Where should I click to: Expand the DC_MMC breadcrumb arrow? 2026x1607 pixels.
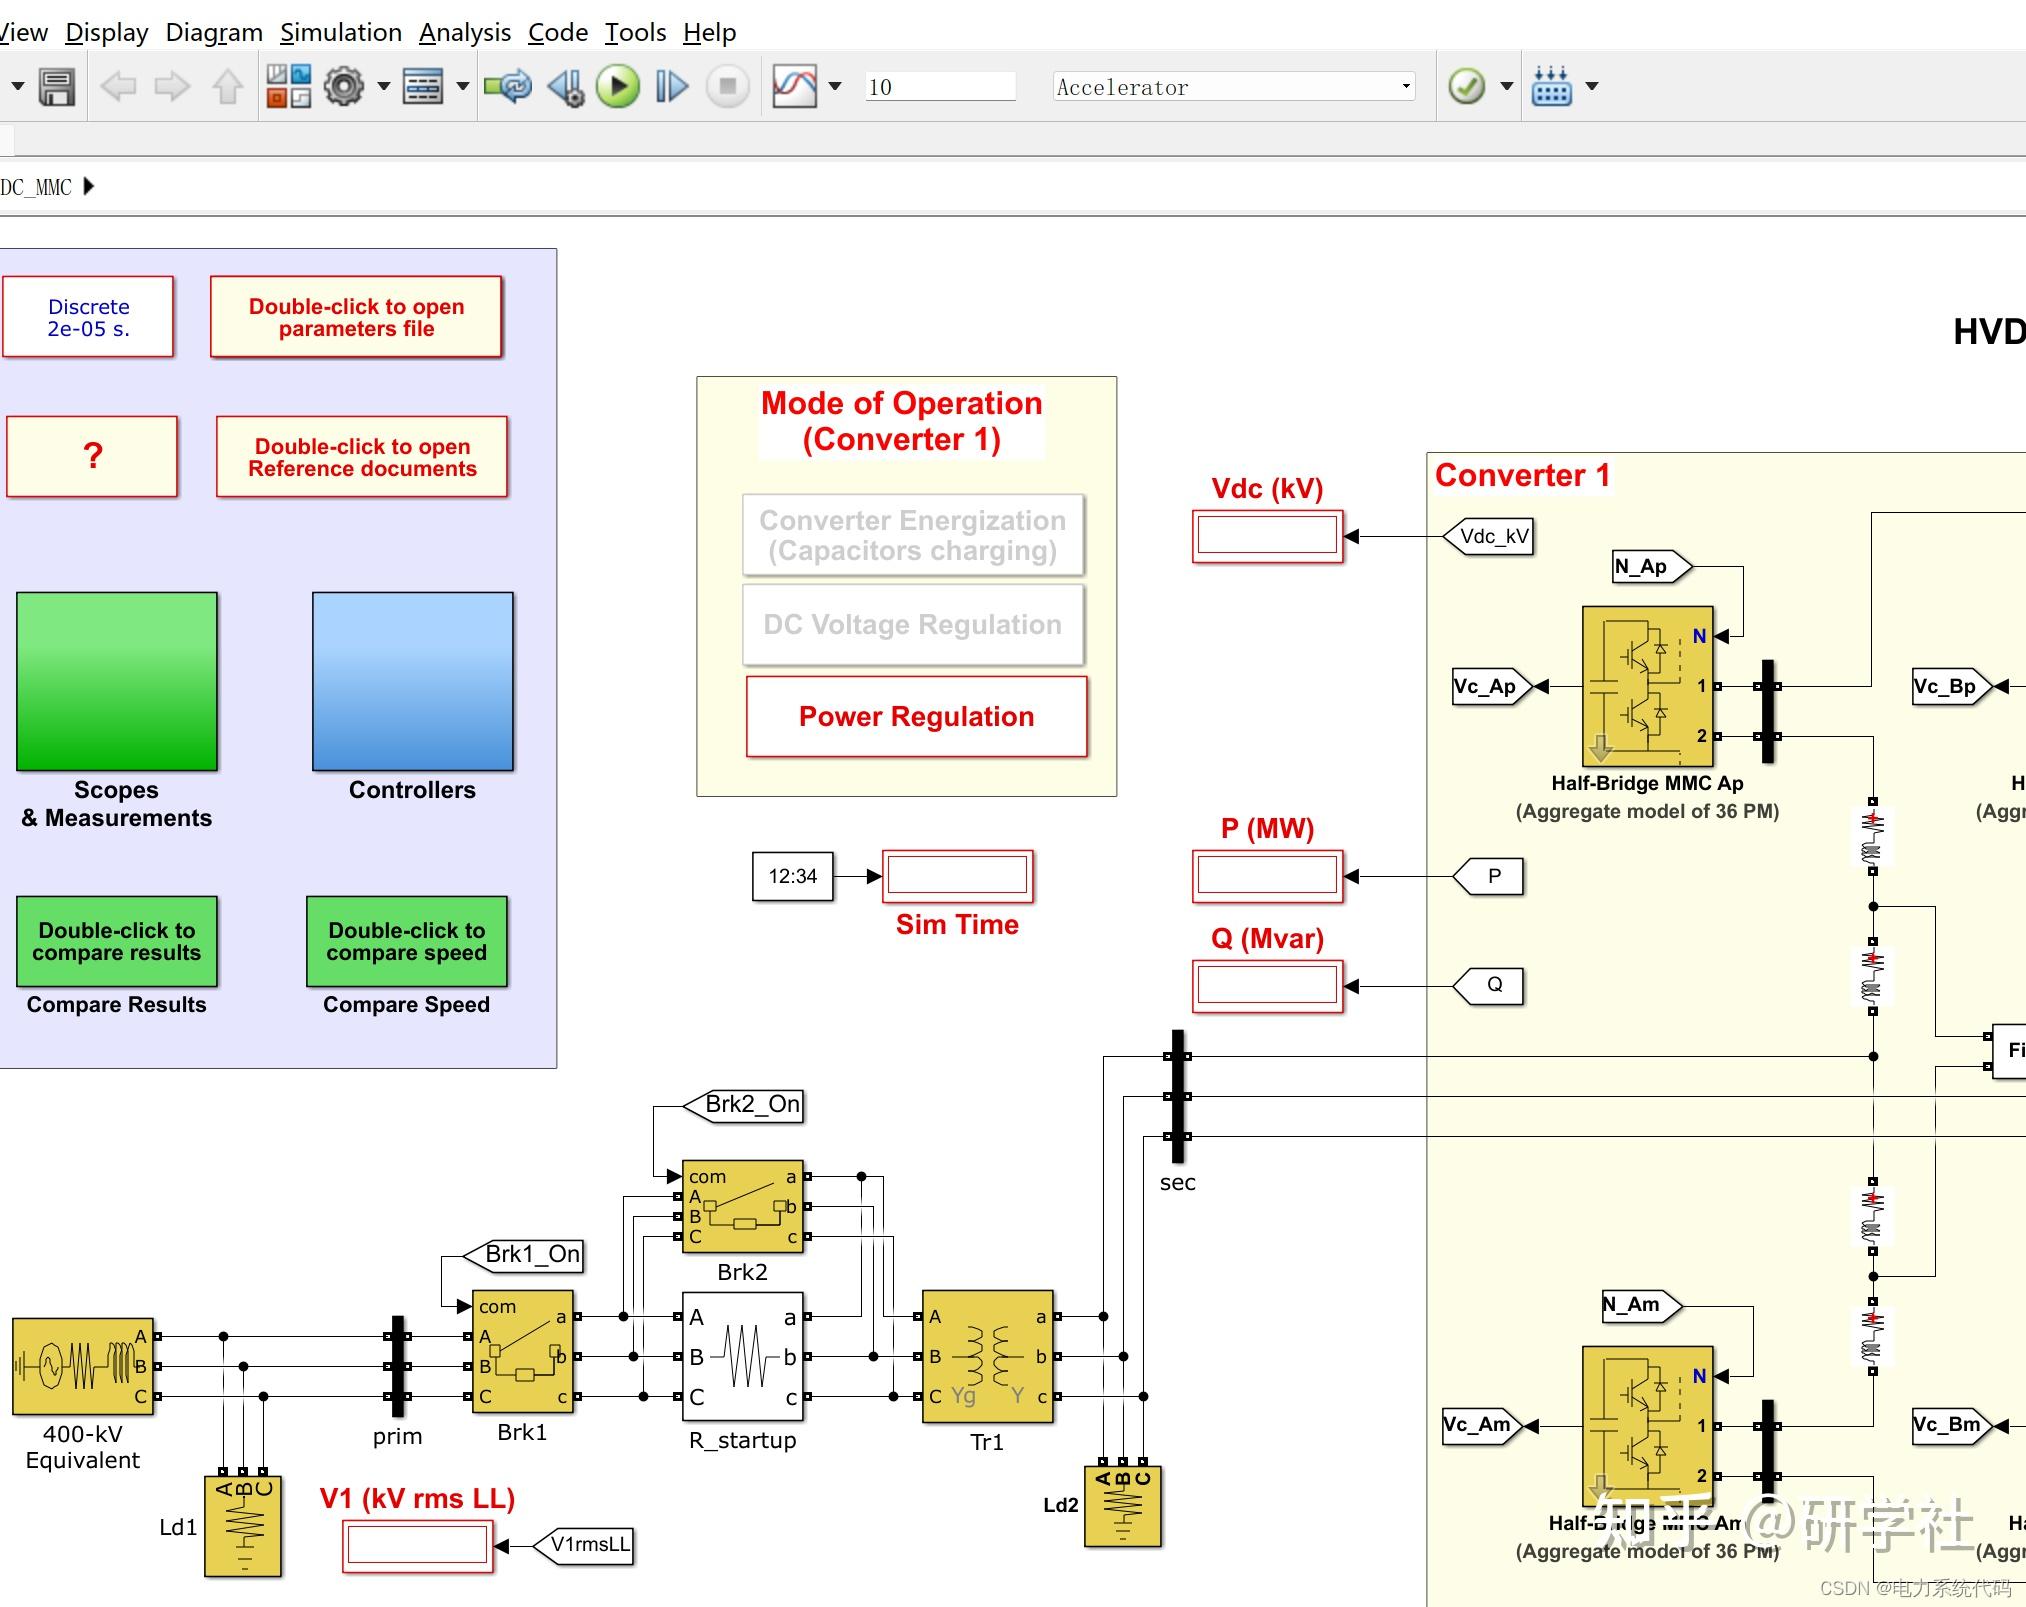88,186
